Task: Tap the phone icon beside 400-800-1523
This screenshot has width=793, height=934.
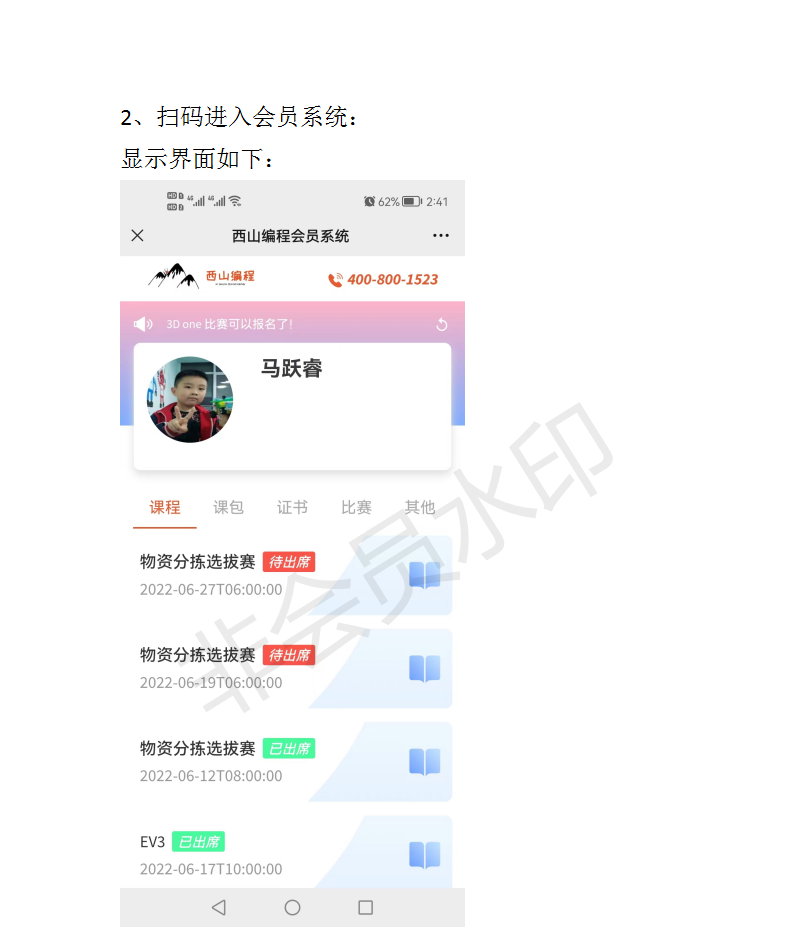Action: click(335, 279)
